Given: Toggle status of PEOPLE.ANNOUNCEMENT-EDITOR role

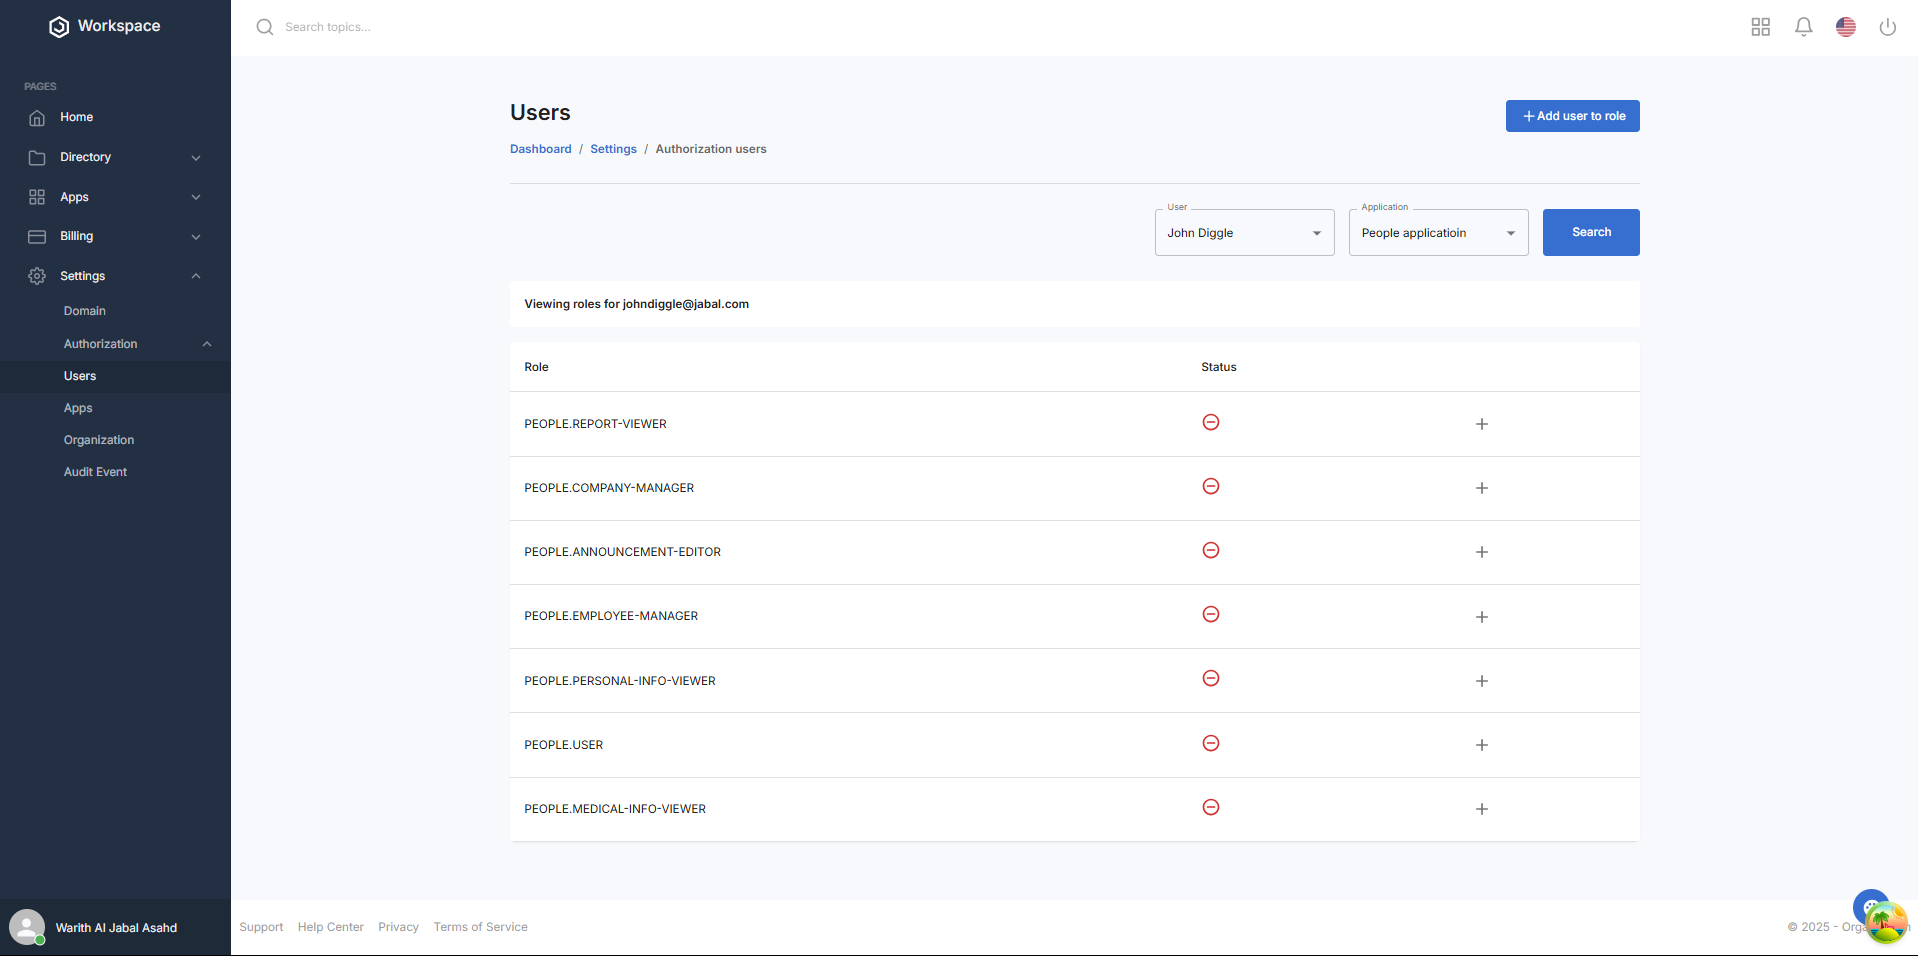Looking at the screenshot, I should [1210, 551].
